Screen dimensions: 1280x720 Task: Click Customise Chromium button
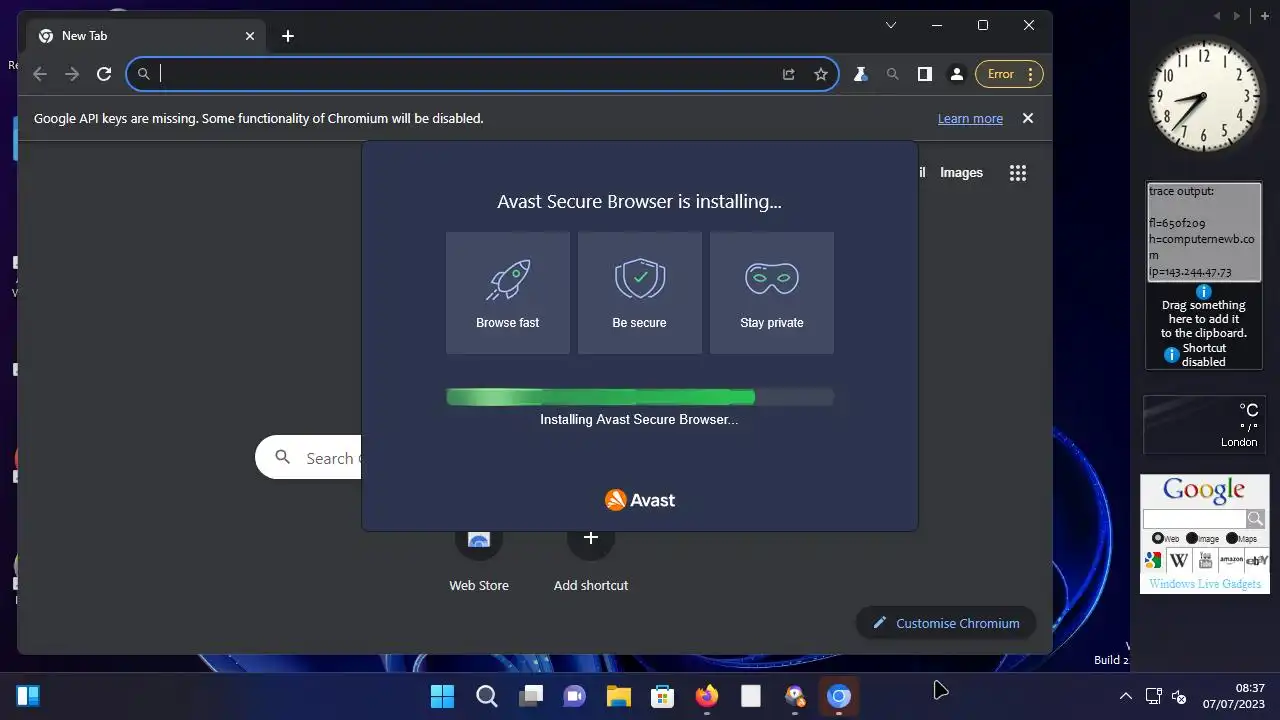946,623
